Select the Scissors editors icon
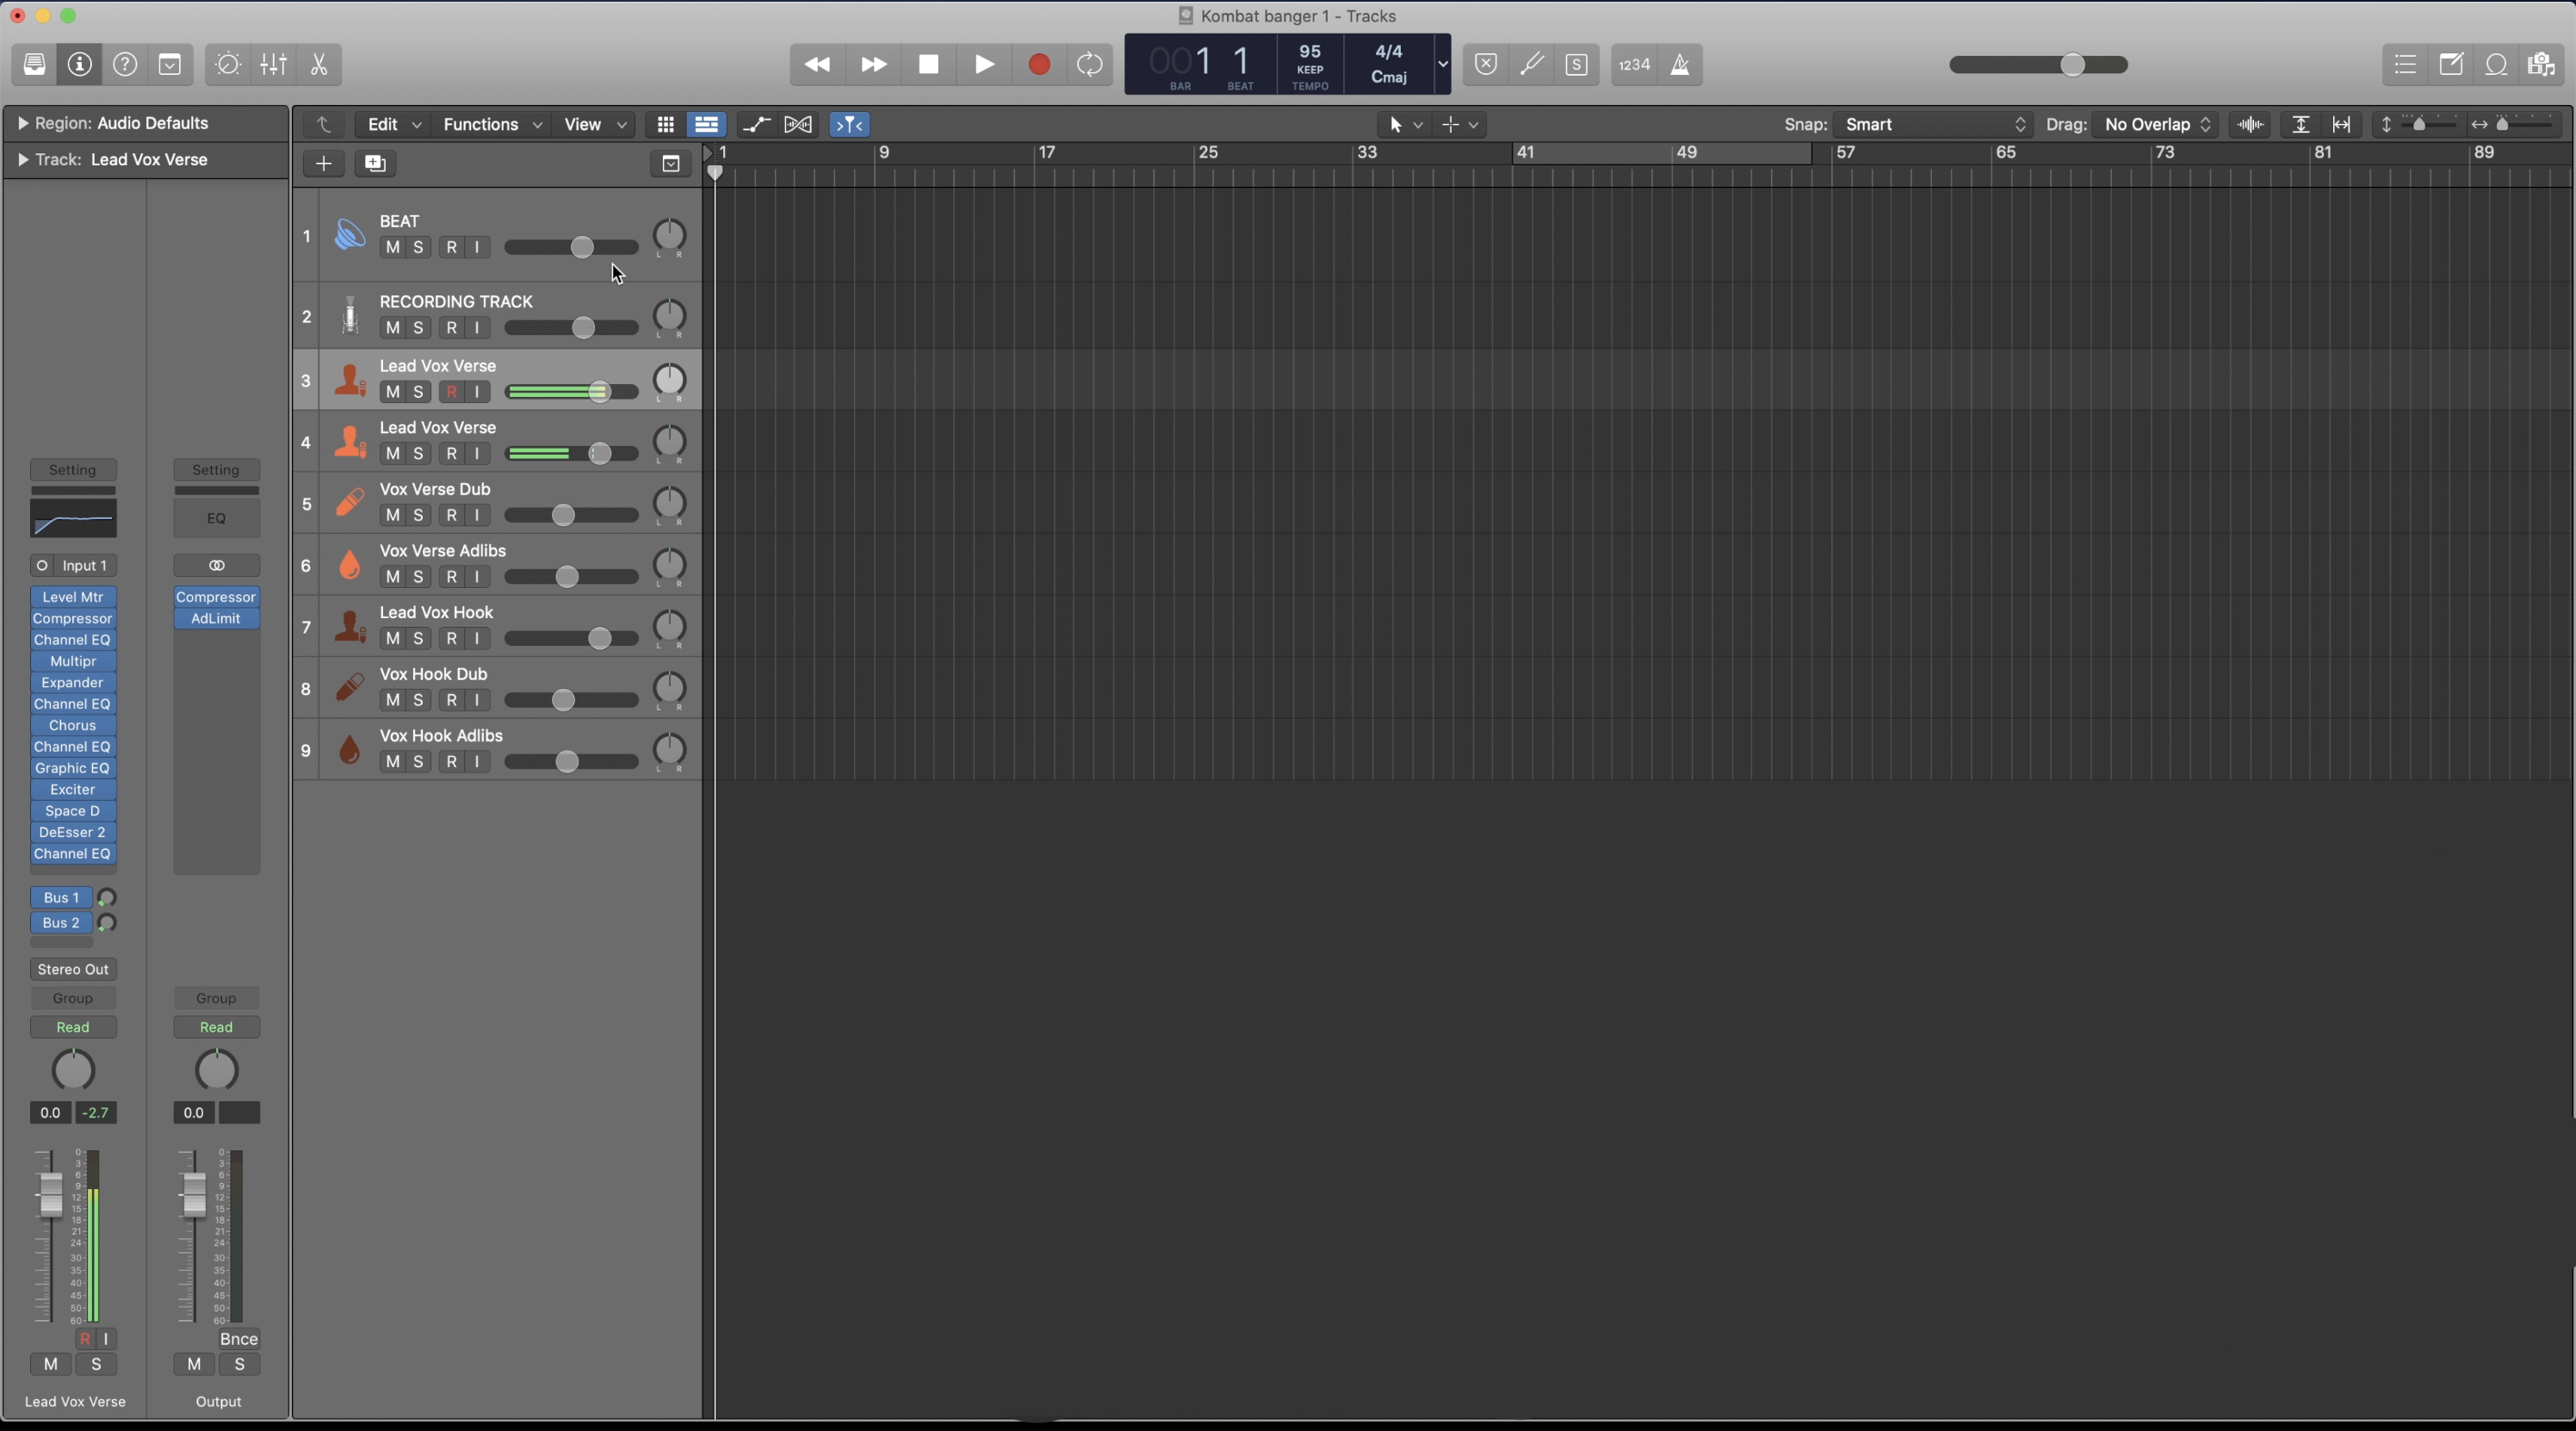 [x=319, y=65]
